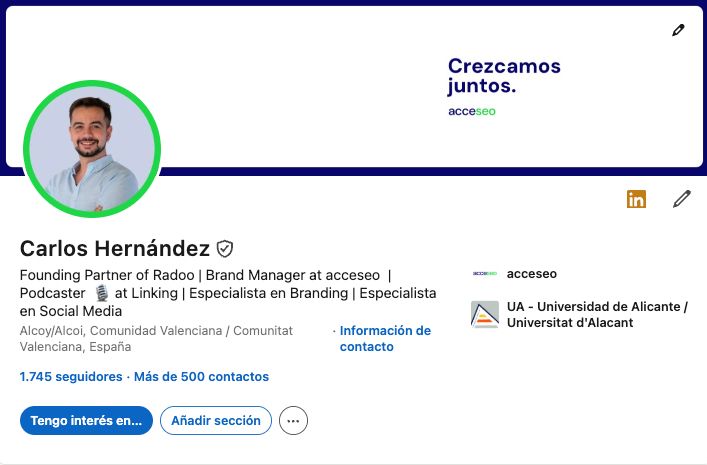Screen dimensions: 707x465
Task: Click the verification shield badge
Action: tap(225, 248)
